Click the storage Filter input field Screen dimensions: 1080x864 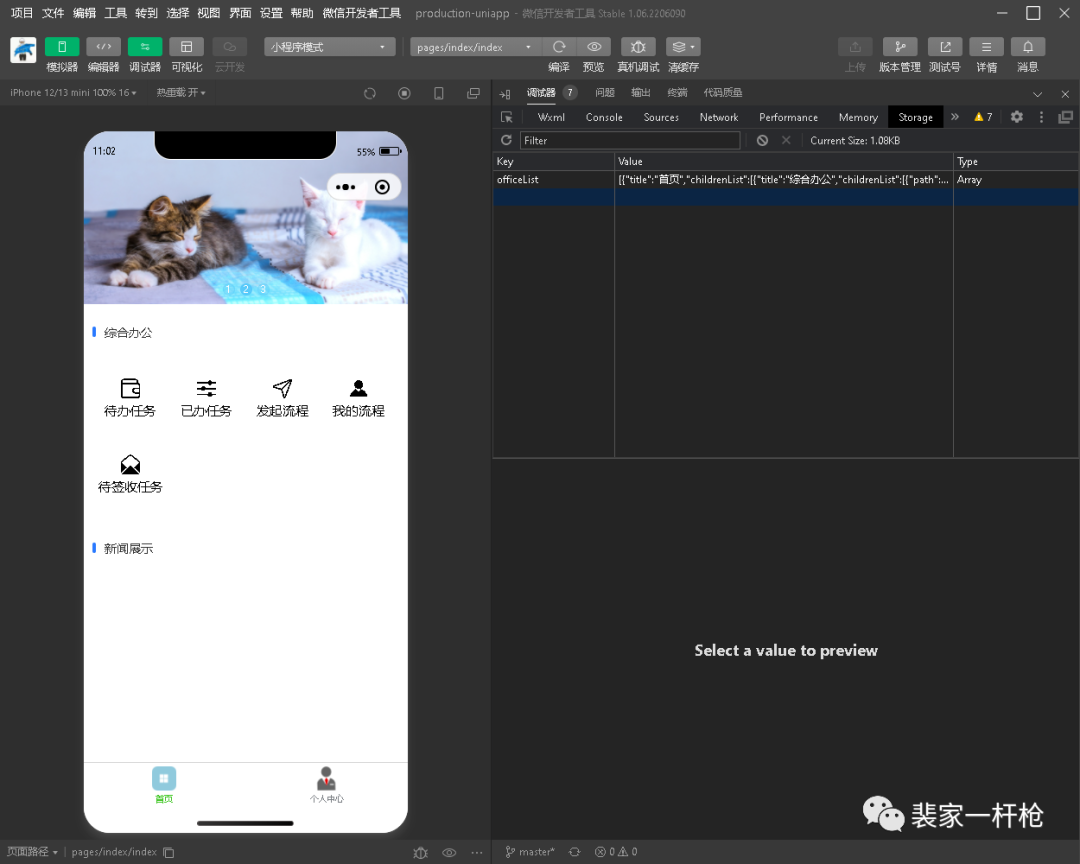pos(629,141)
